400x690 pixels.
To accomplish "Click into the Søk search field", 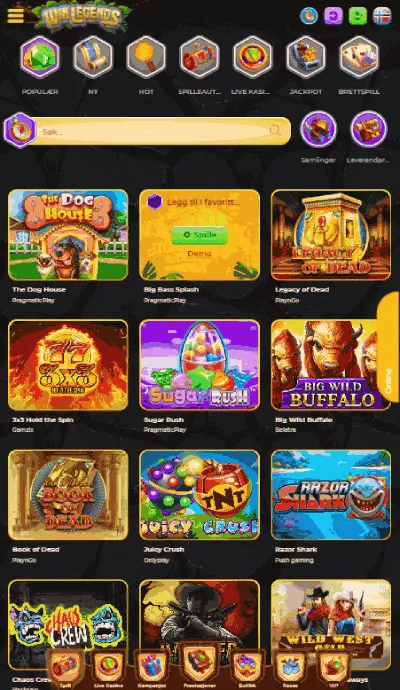I will click(161, 131).
